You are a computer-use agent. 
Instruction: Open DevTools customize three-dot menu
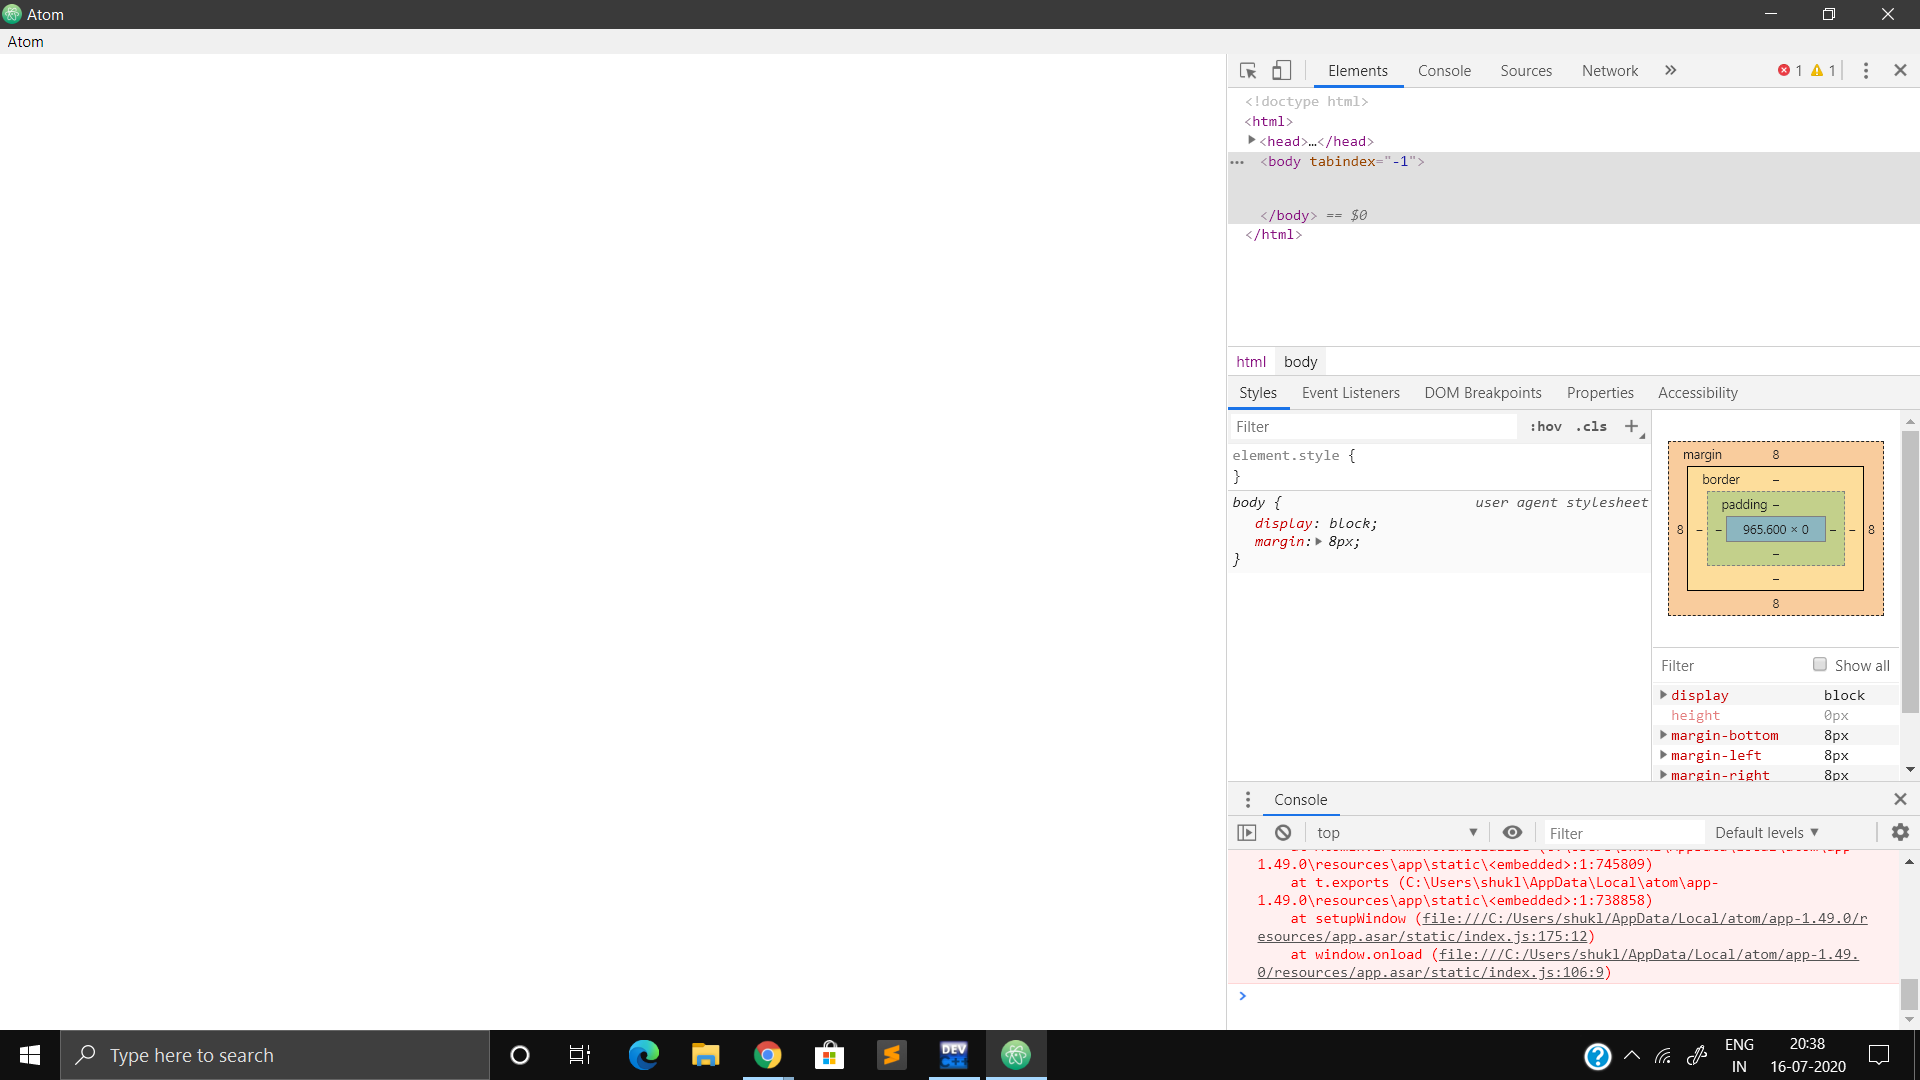coord(1866,71)
